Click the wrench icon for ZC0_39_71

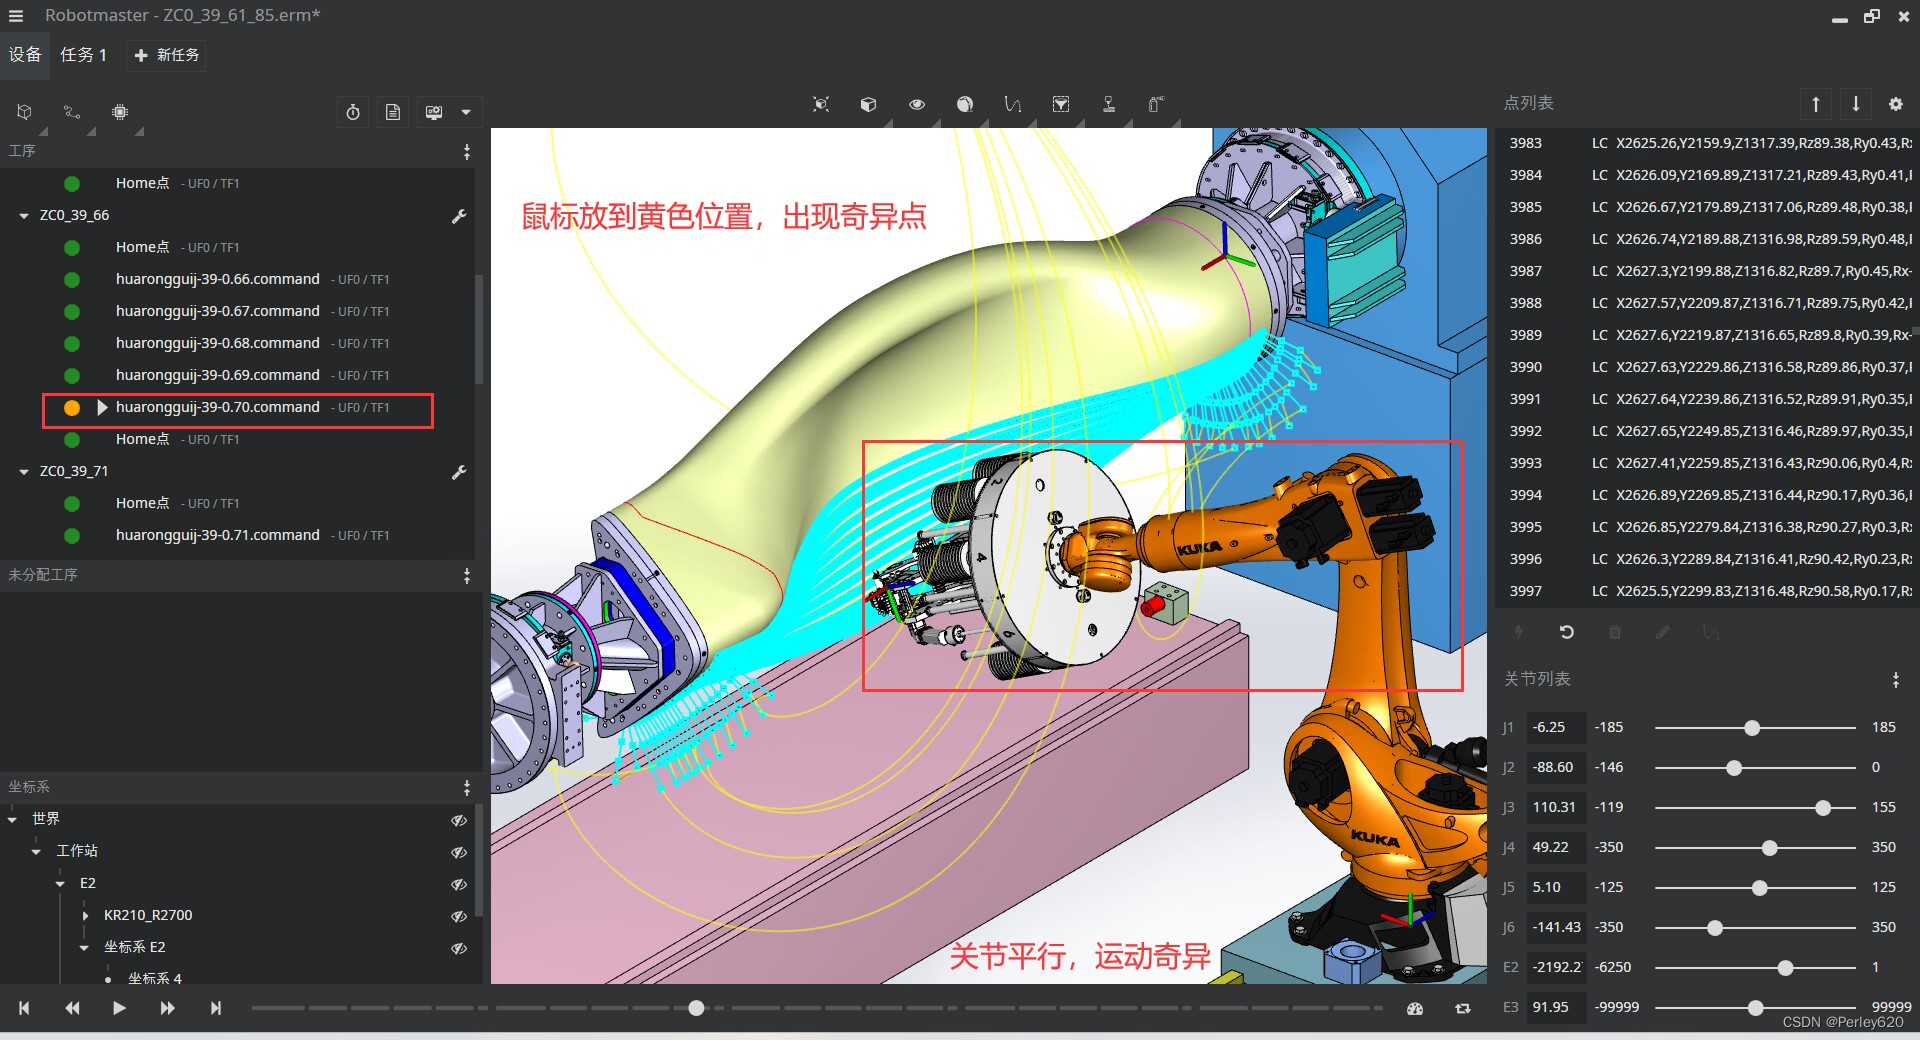(459, 472)
